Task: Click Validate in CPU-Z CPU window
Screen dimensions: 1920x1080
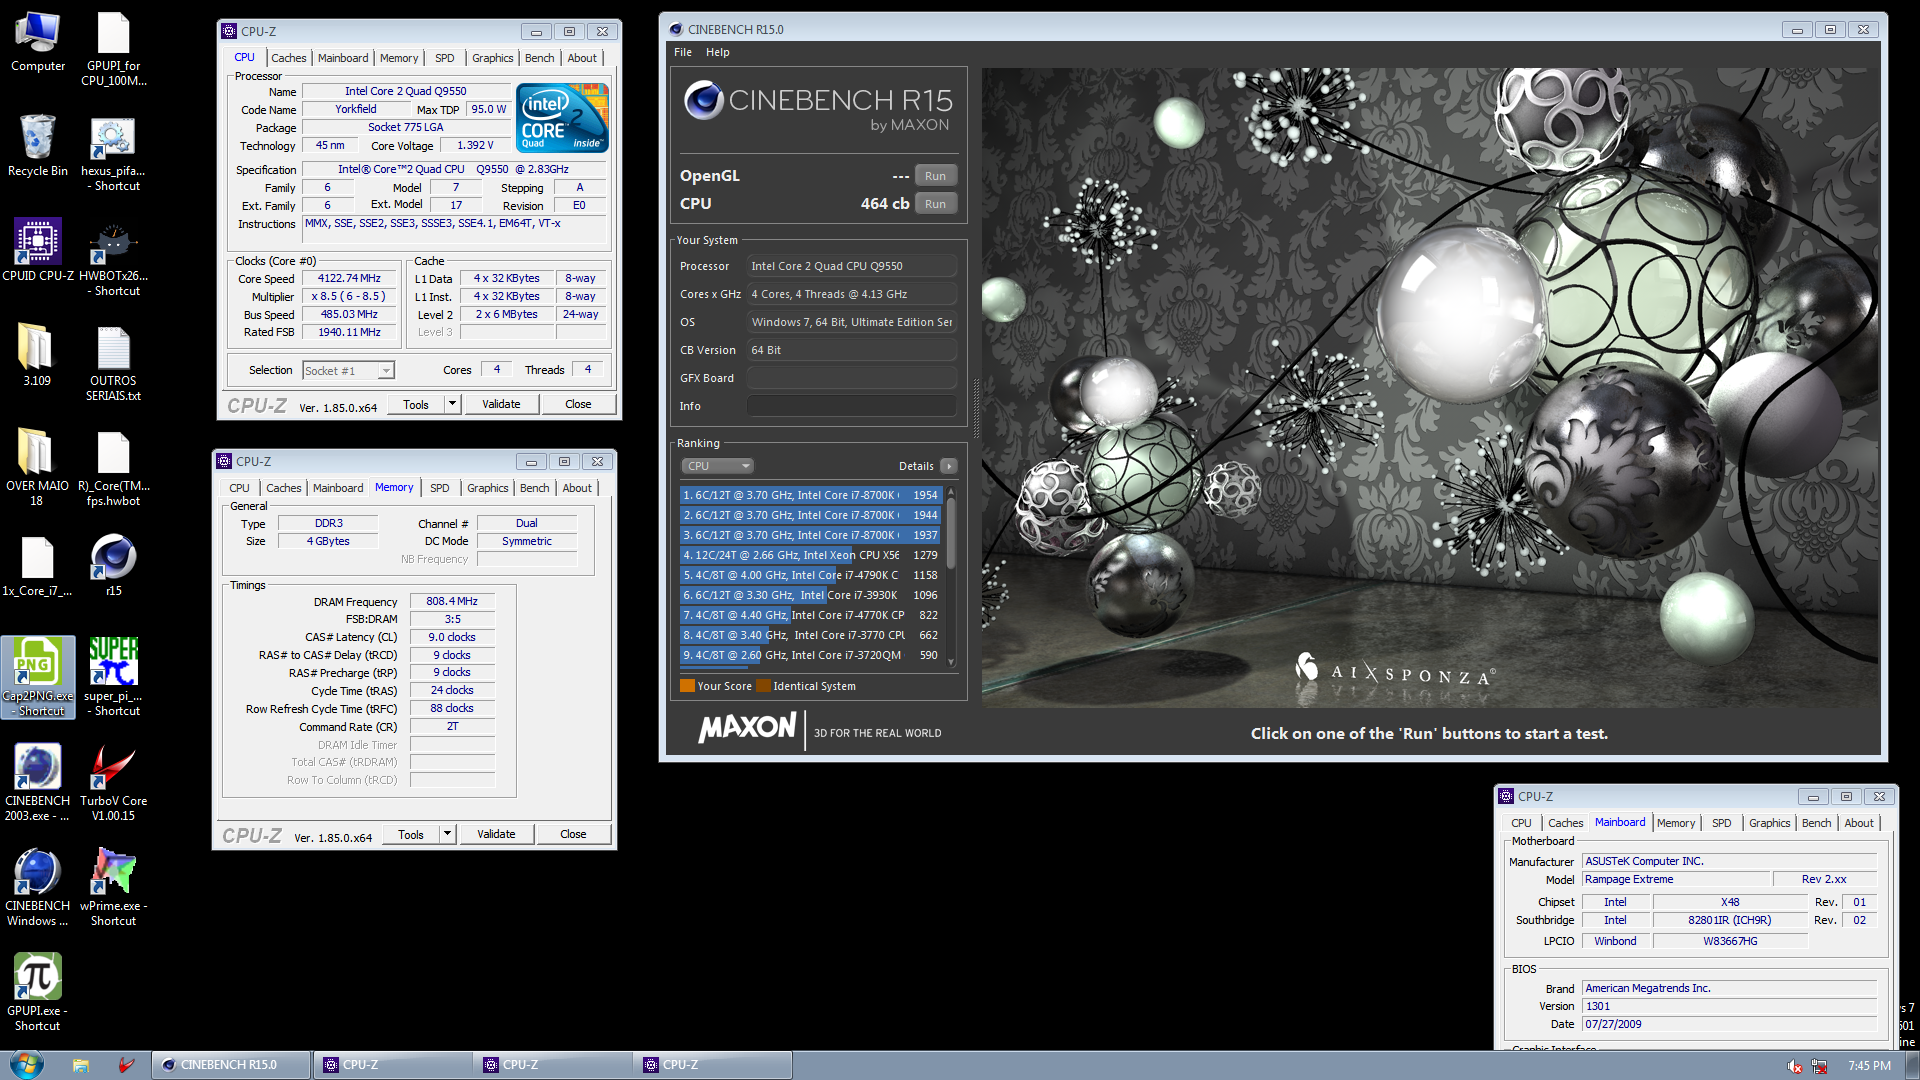Action: point(501,404)
